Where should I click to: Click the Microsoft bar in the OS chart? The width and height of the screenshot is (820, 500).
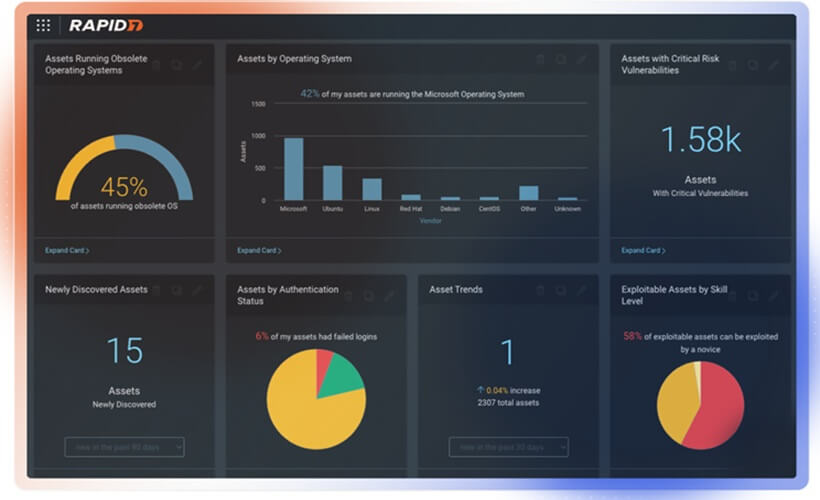(x=293, y=169)
